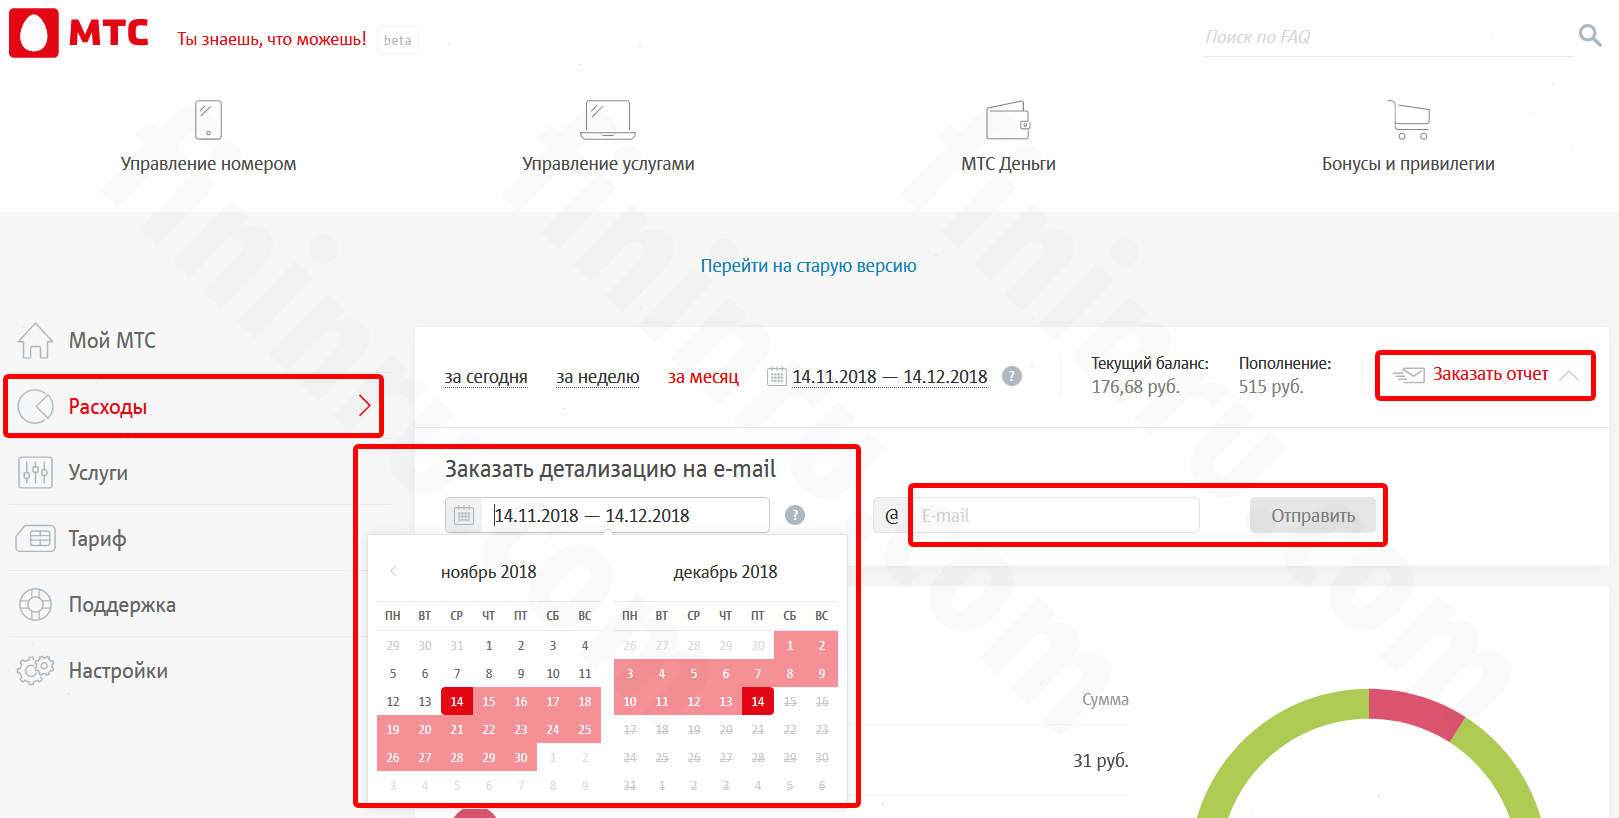
Task: Click the E-mail input field
Action: coord(1055,516)
